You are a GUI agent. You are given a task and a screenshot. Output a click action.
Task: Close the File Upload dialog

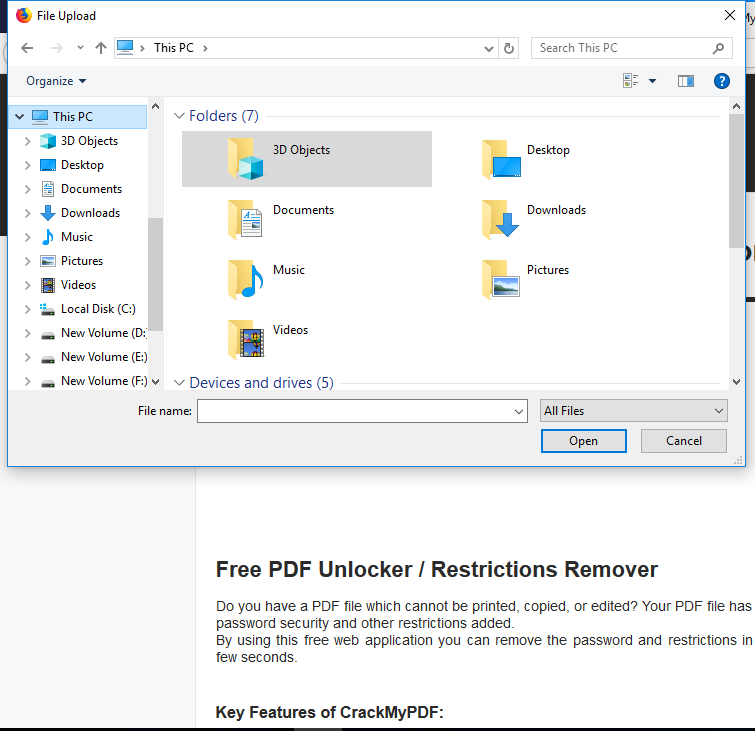(x=729, y=15)
